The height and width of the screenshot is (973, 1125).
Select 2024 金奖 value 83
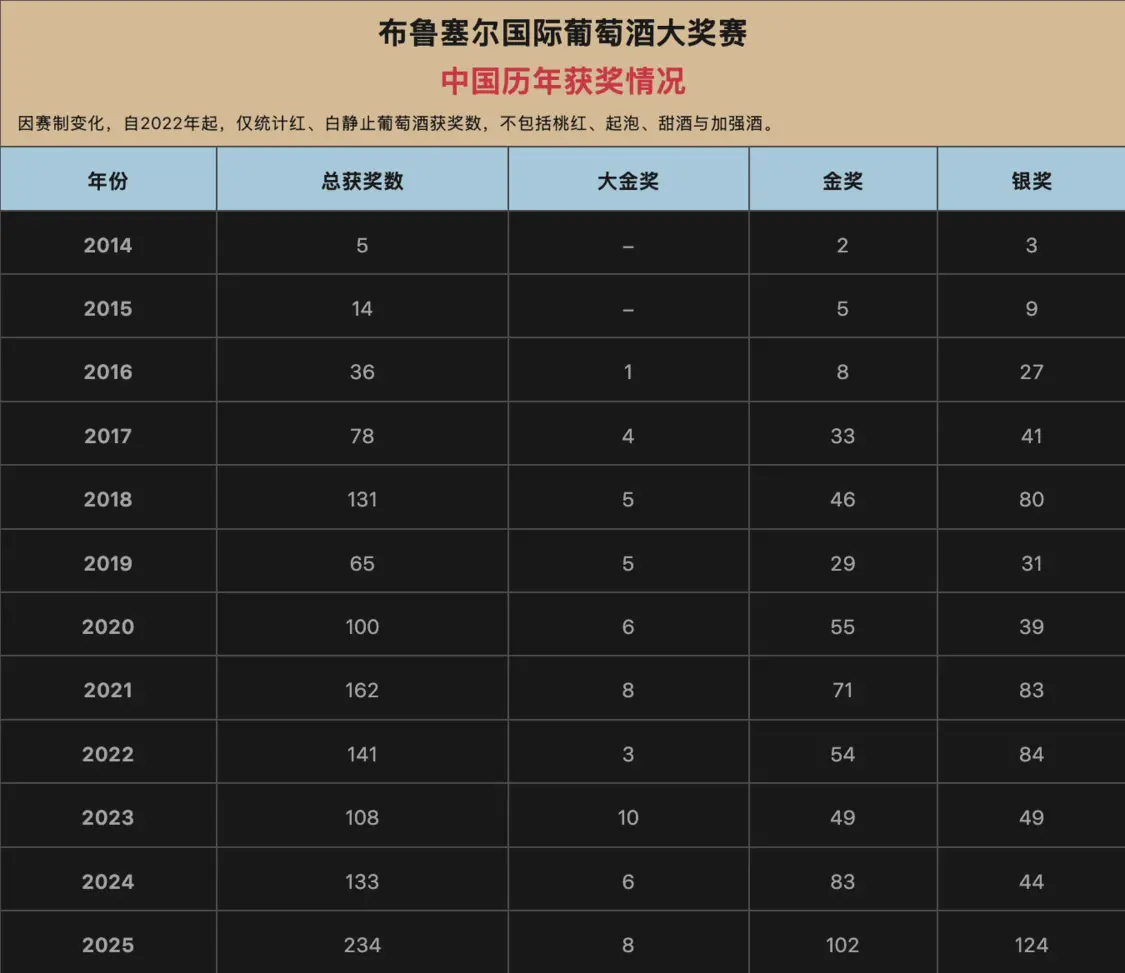[x=842, y=881]
